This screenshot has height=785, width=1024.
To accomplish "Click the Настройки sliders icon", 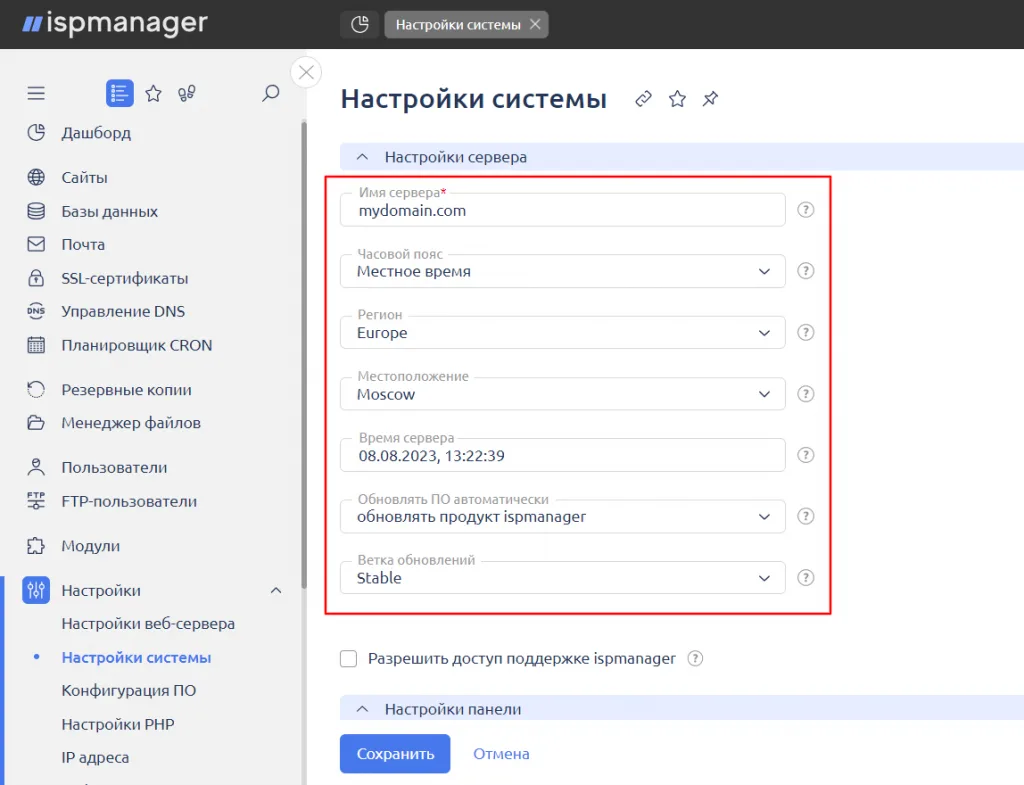I will coord(36,590).
